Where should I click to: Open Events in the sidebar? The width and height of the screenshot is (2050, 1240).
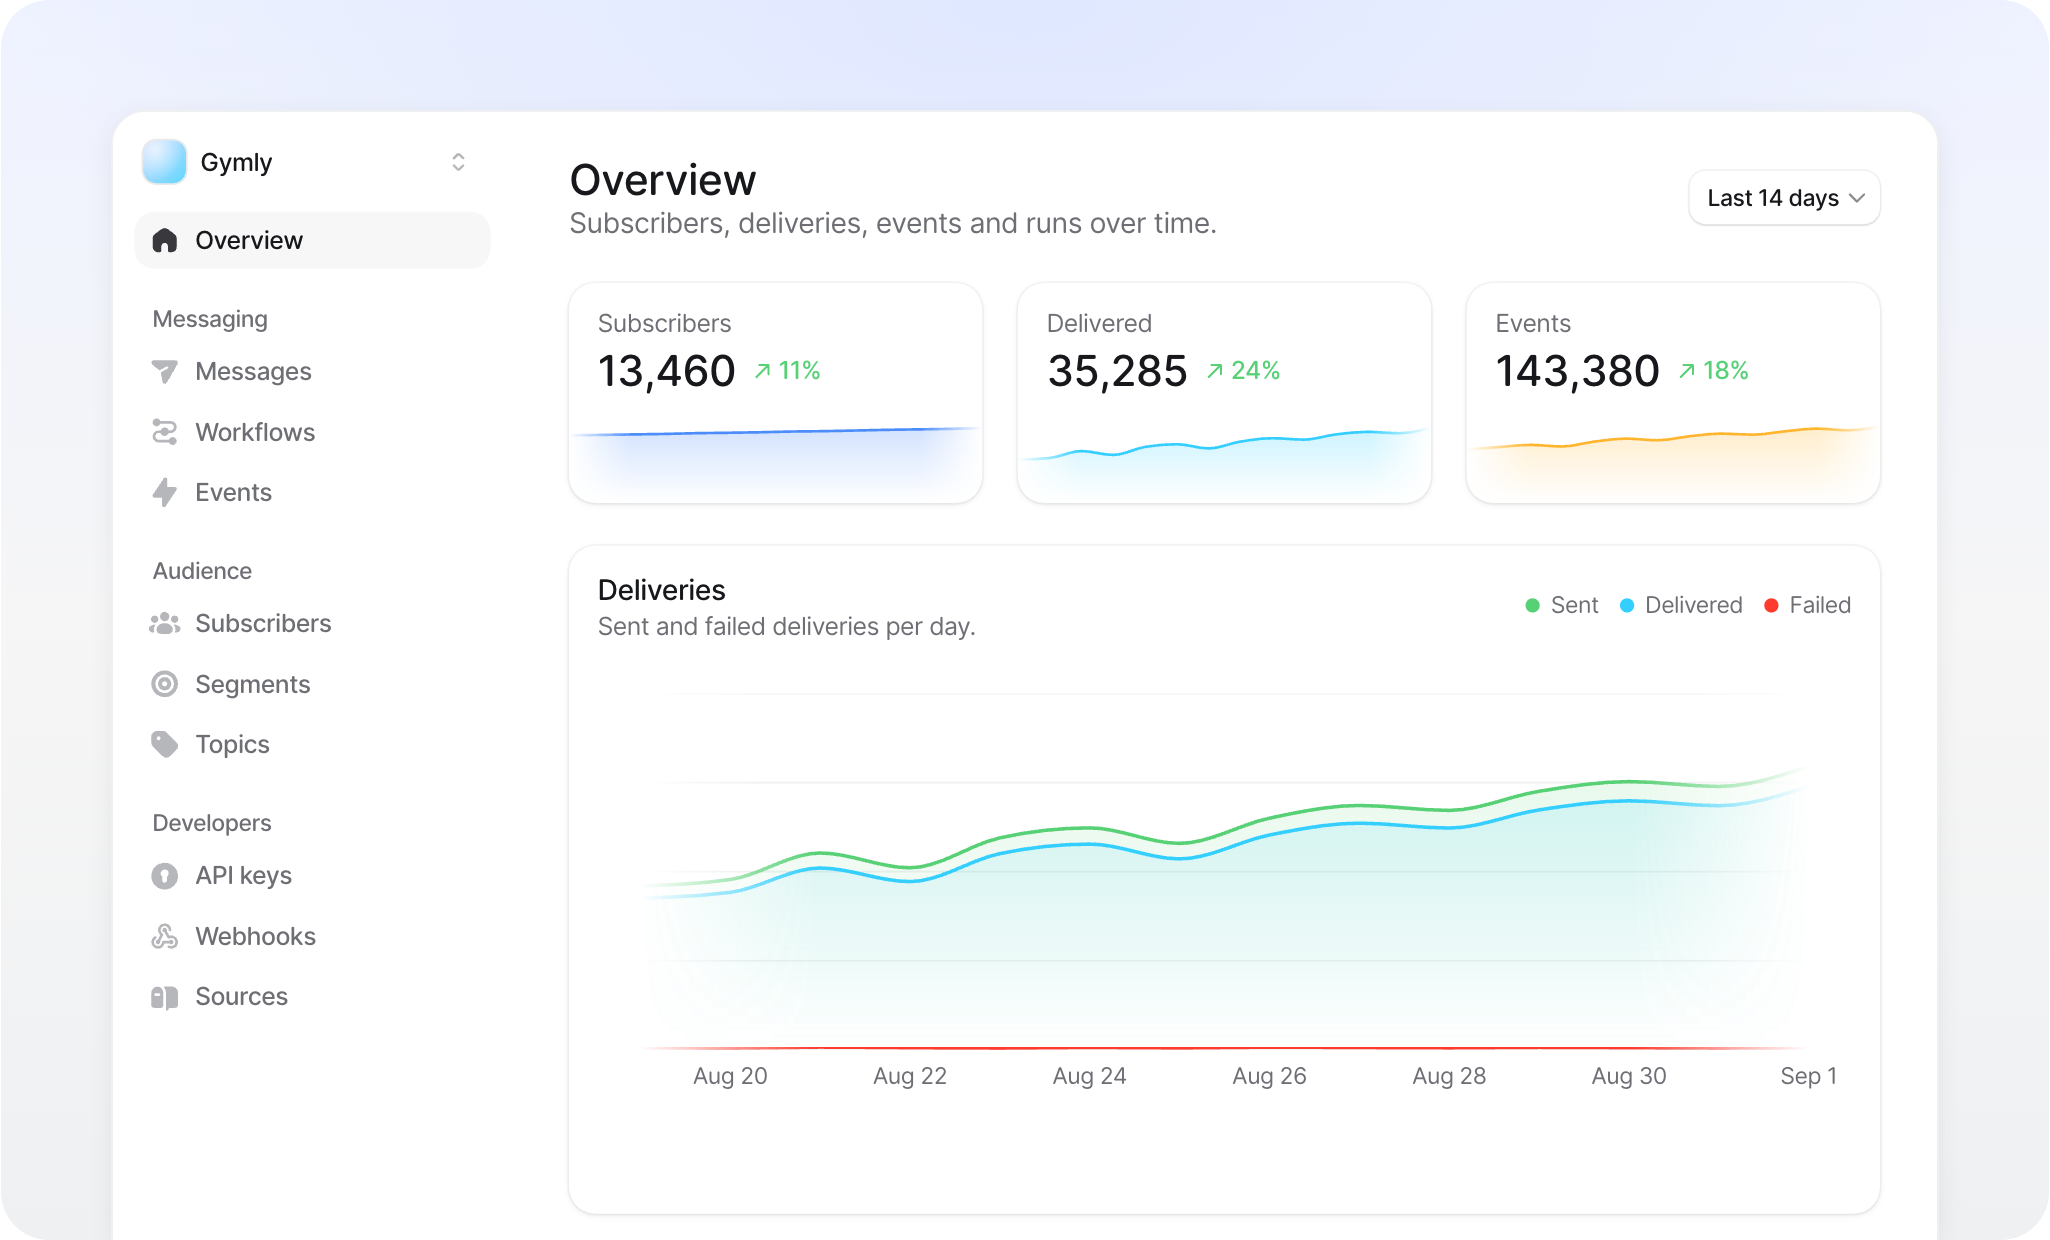point(233,492)
